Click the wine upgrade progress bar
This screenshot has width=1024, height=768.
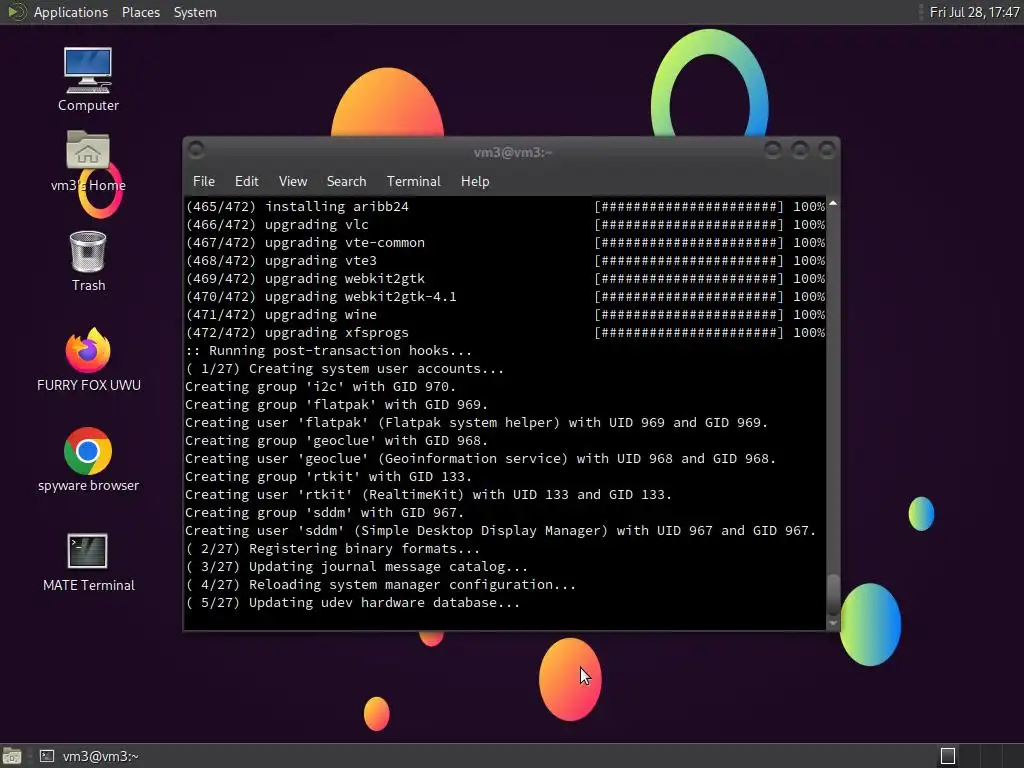[x=688, y=315]
